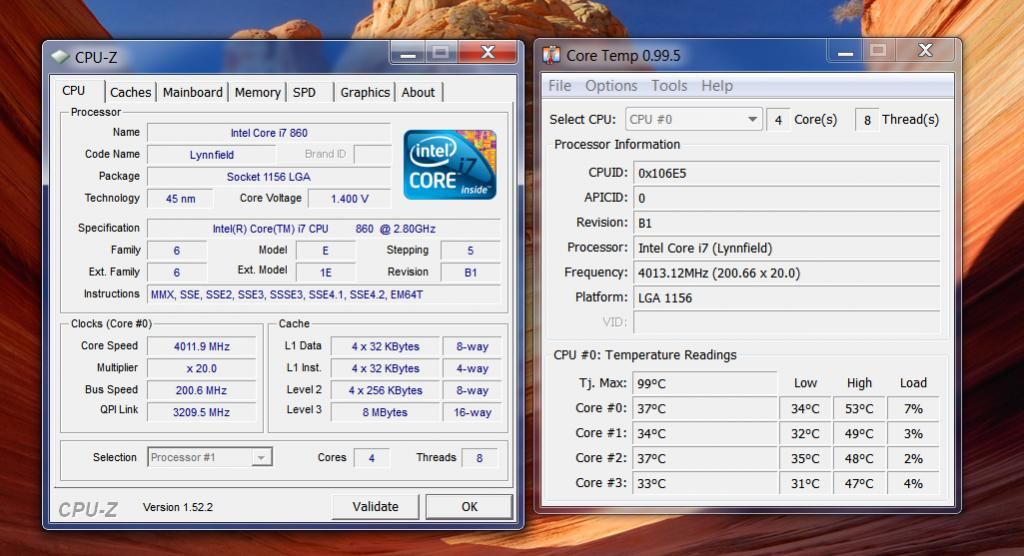
Task: Click the Core #0 high value 53°C
Action: tap(859, 408)
